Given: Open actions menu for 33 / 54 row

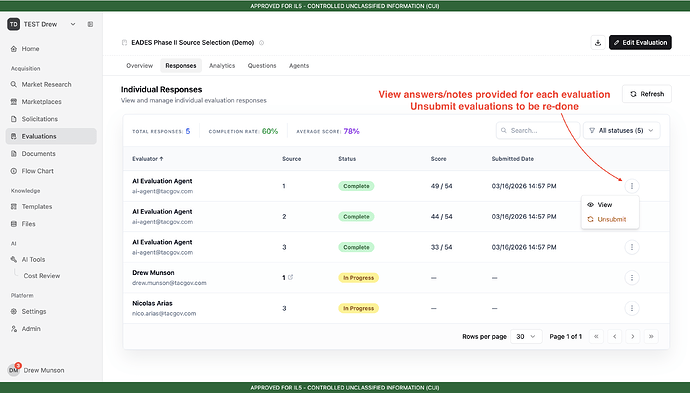Looking at the screenshot, I should [x=632, y=247].
